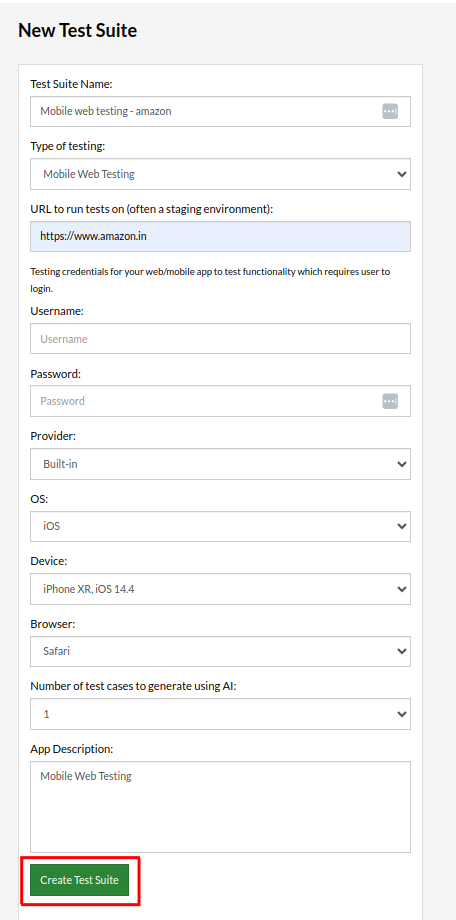Viewport: 456px width, 920px height.
Task: Click the "Provider:" label text
Action: click(x=53, y=436)
